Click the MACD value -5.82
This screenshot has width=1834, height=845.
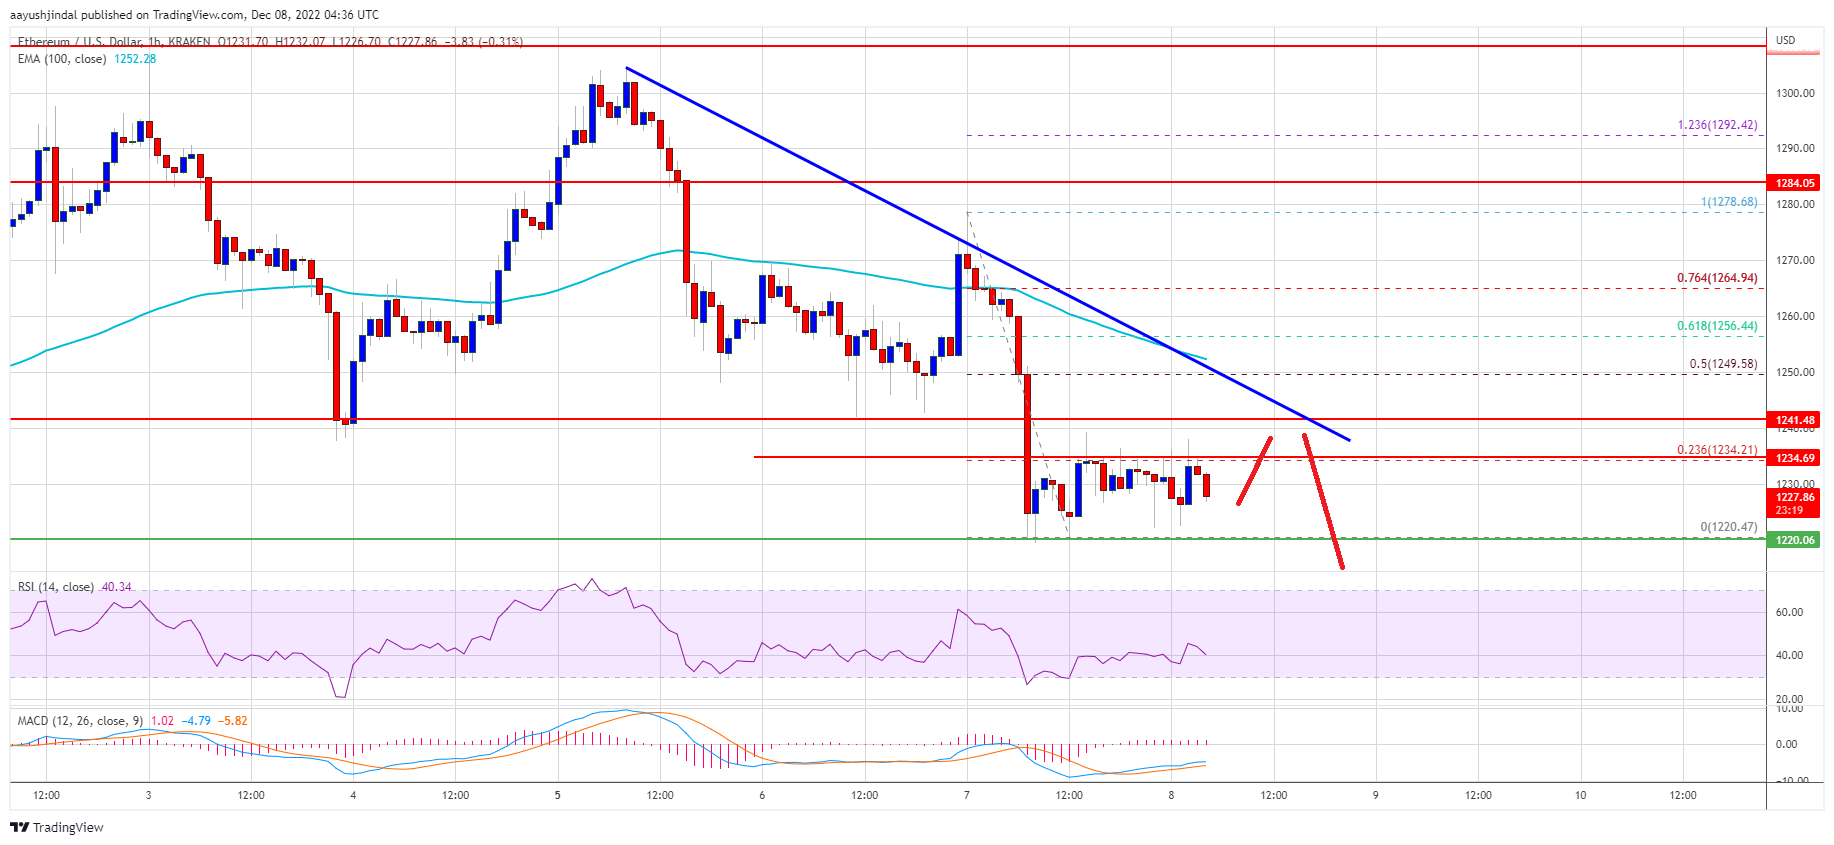pos(235,721)
